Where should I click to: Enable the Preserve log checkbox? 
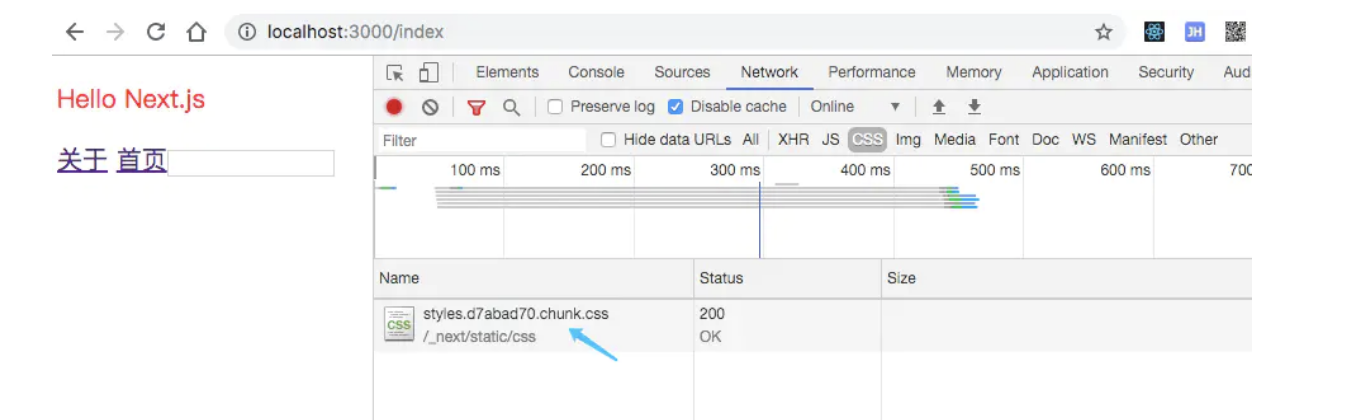point(556,107)
